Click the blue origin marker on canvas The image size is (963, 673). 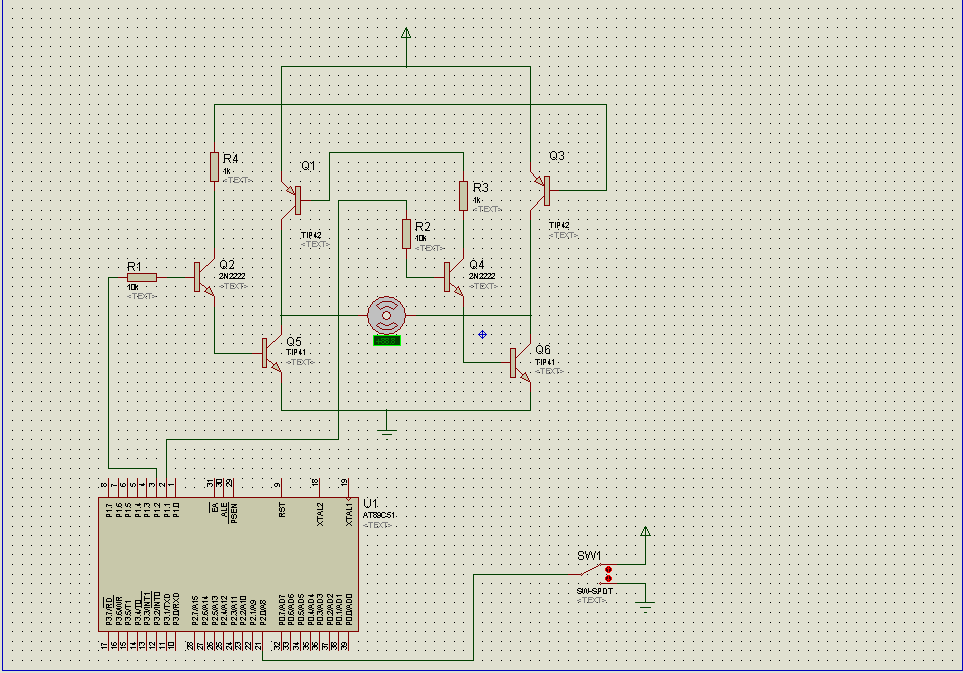[482, 334]
